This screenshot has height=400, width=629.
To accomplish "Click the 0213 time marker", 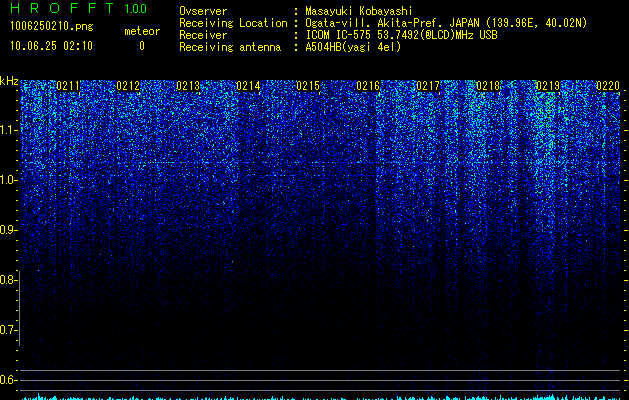I will click(x=188, y=85).
